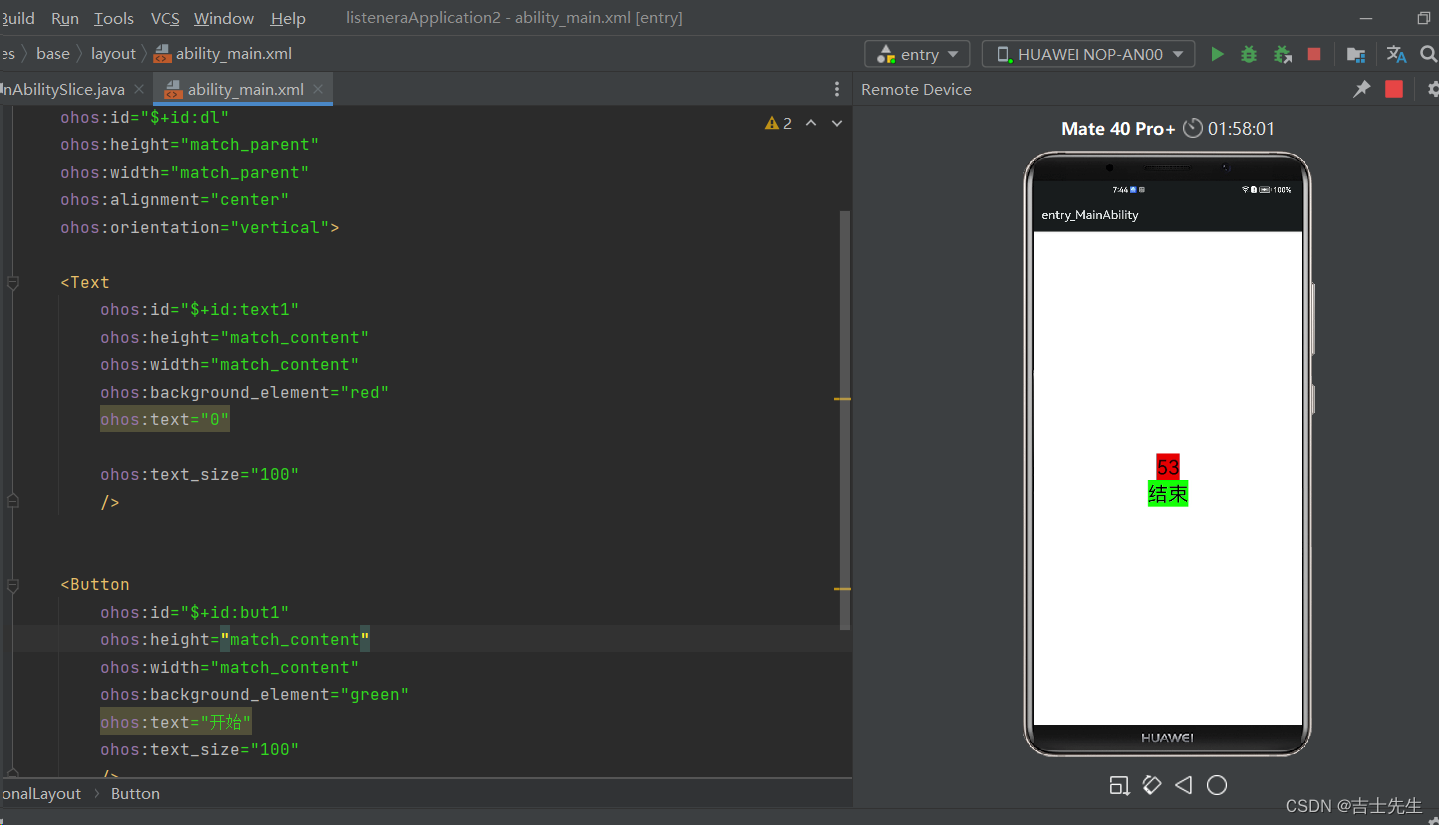Collapse the Button tag fold marker

point(13,585)
